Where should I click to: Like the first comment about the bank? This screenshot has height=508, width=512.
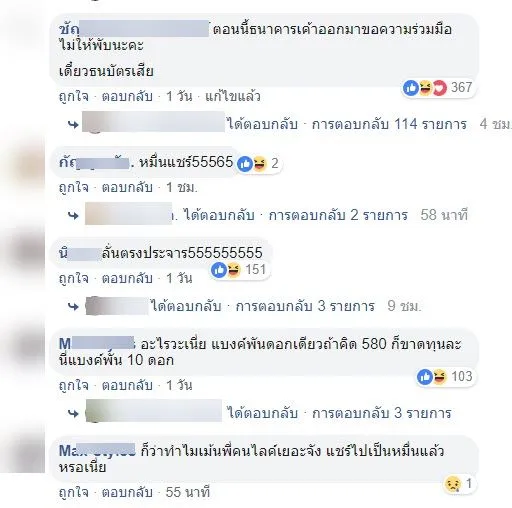pyautogui.click(x=74, y=97)
